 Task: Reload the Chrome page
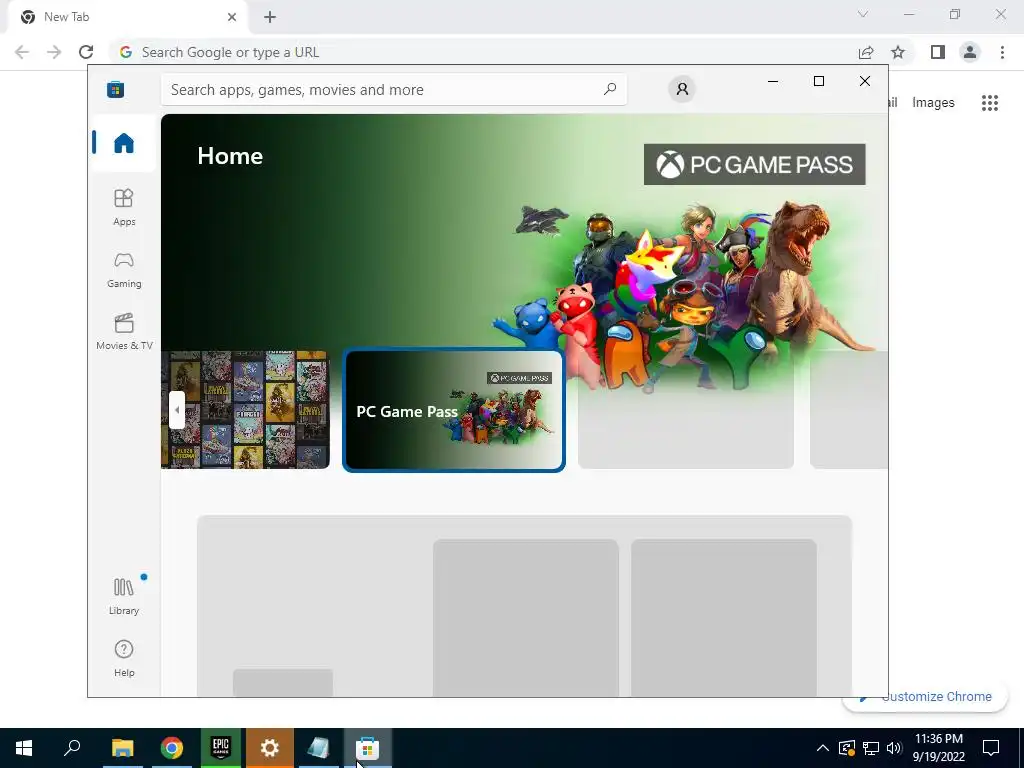coord(86,52)
